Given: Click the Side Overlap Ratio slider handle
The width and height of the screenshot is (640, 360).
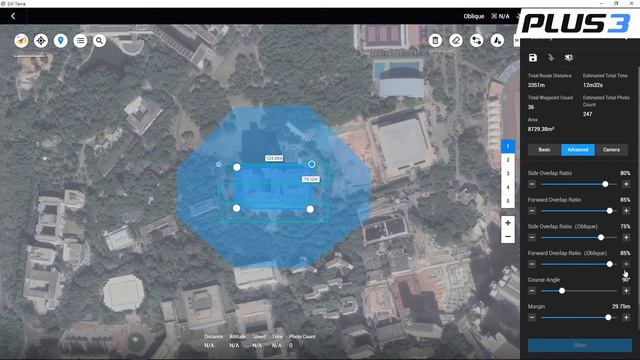Looking at the screenshot, I should (x=605, y=184).
